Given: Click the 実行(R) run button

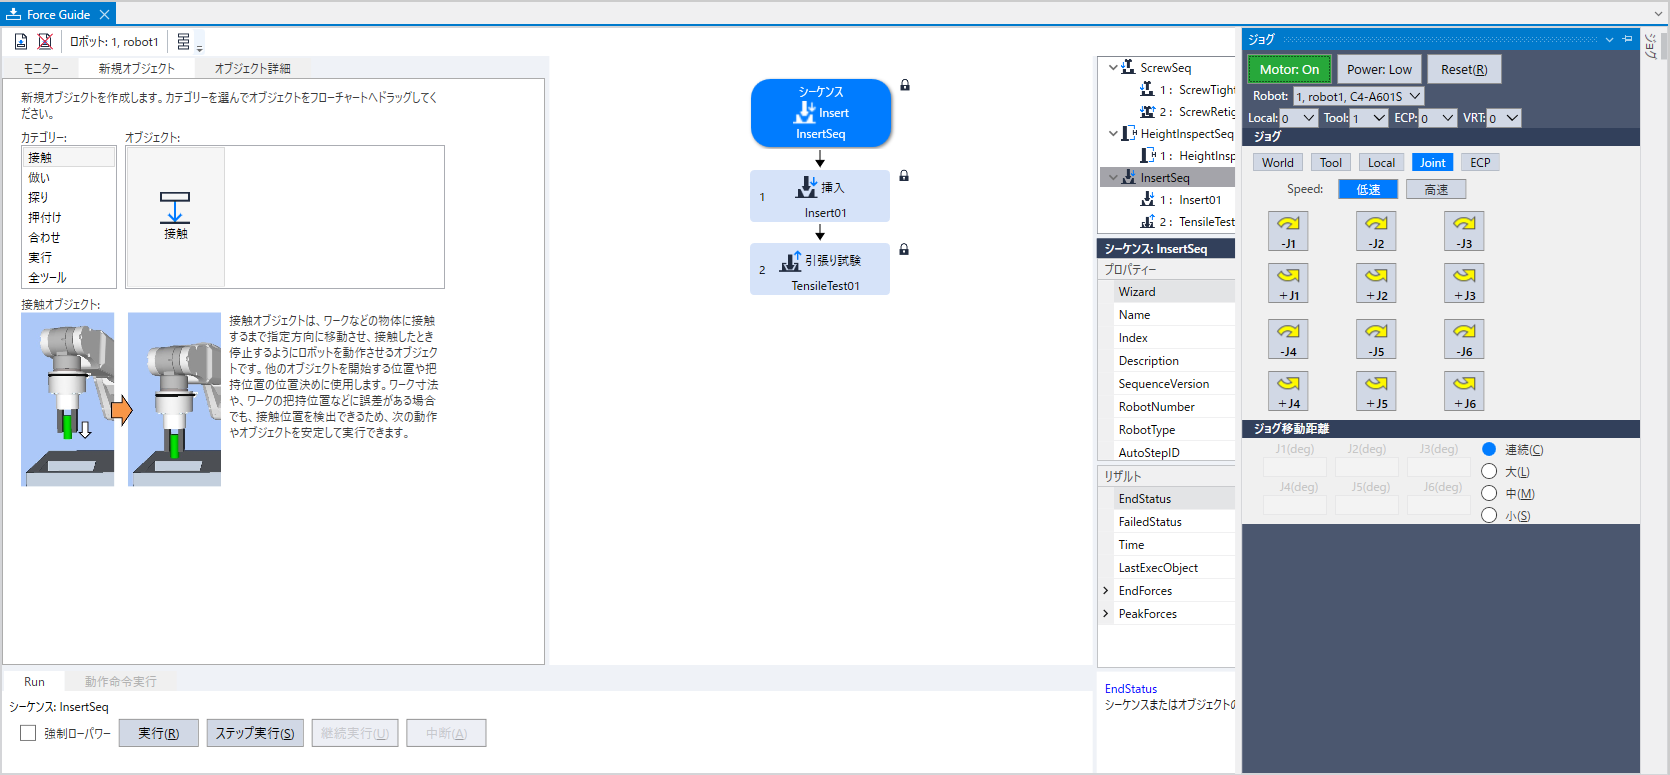Looking at the screenshot, I should 159,733.
